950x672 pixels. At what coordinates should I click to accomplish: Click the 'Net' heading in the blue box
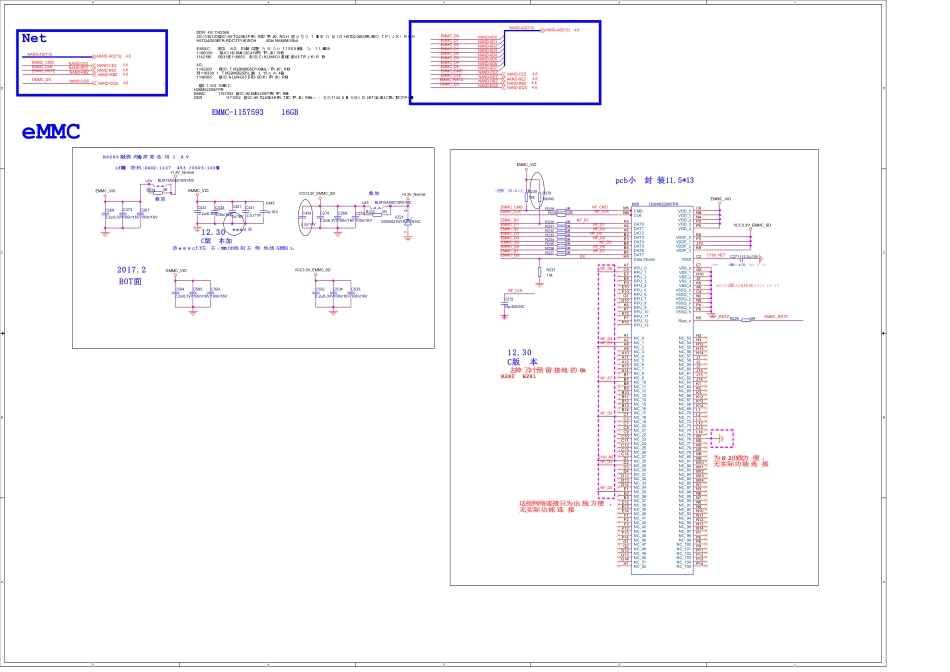point(34,39)
